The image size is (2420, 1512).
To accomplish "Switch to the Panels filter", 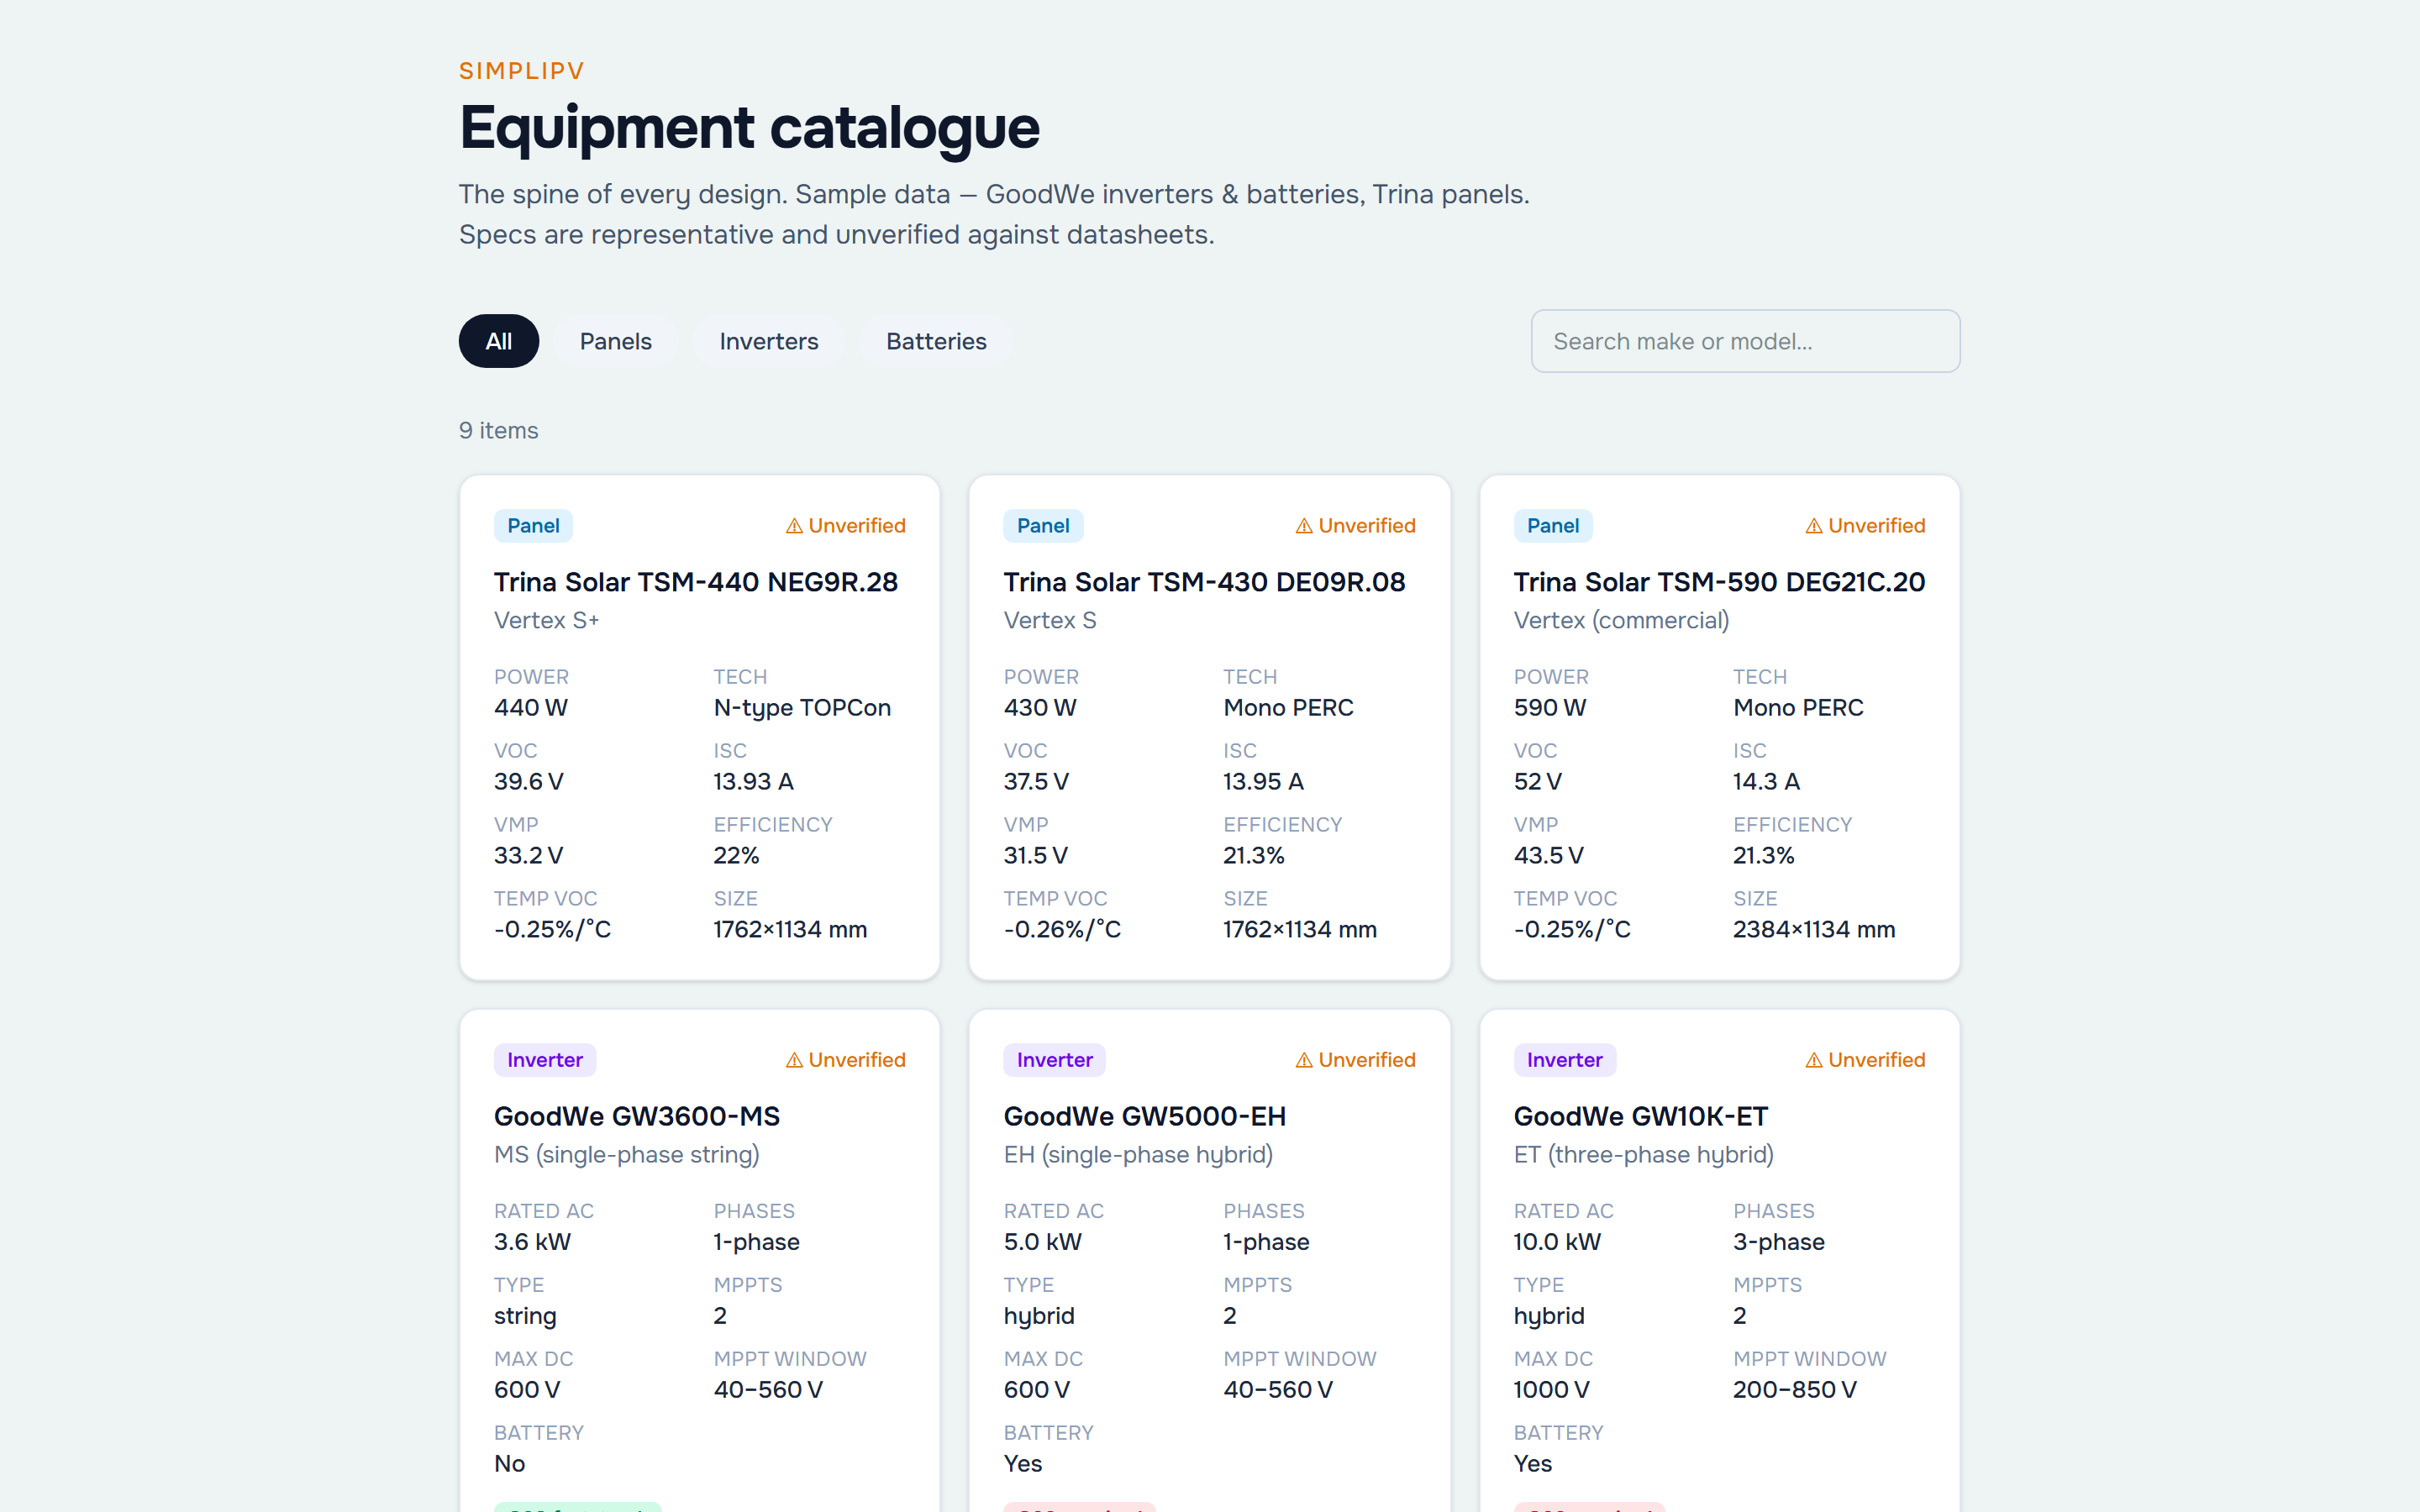I will 615,341.
